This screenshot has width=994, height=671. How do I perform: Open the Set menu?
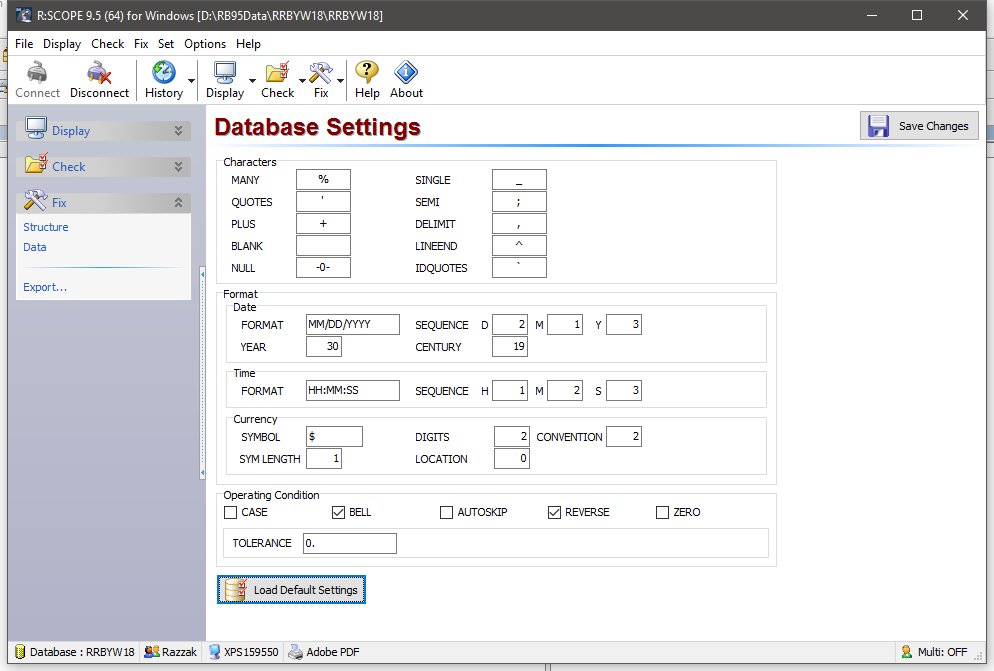click(166, 44)
